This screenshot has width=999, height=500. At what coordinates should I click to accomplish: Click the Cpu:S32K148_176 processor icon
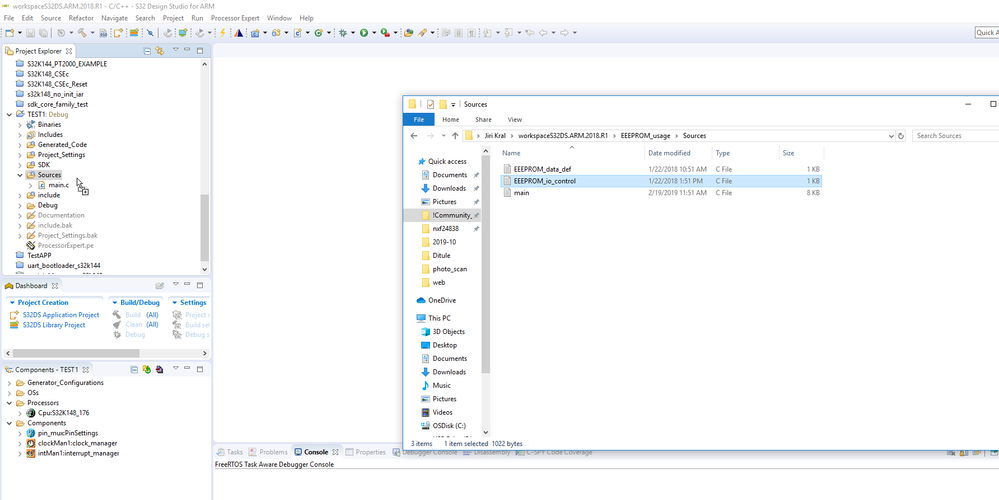click(x=31, y=413)
